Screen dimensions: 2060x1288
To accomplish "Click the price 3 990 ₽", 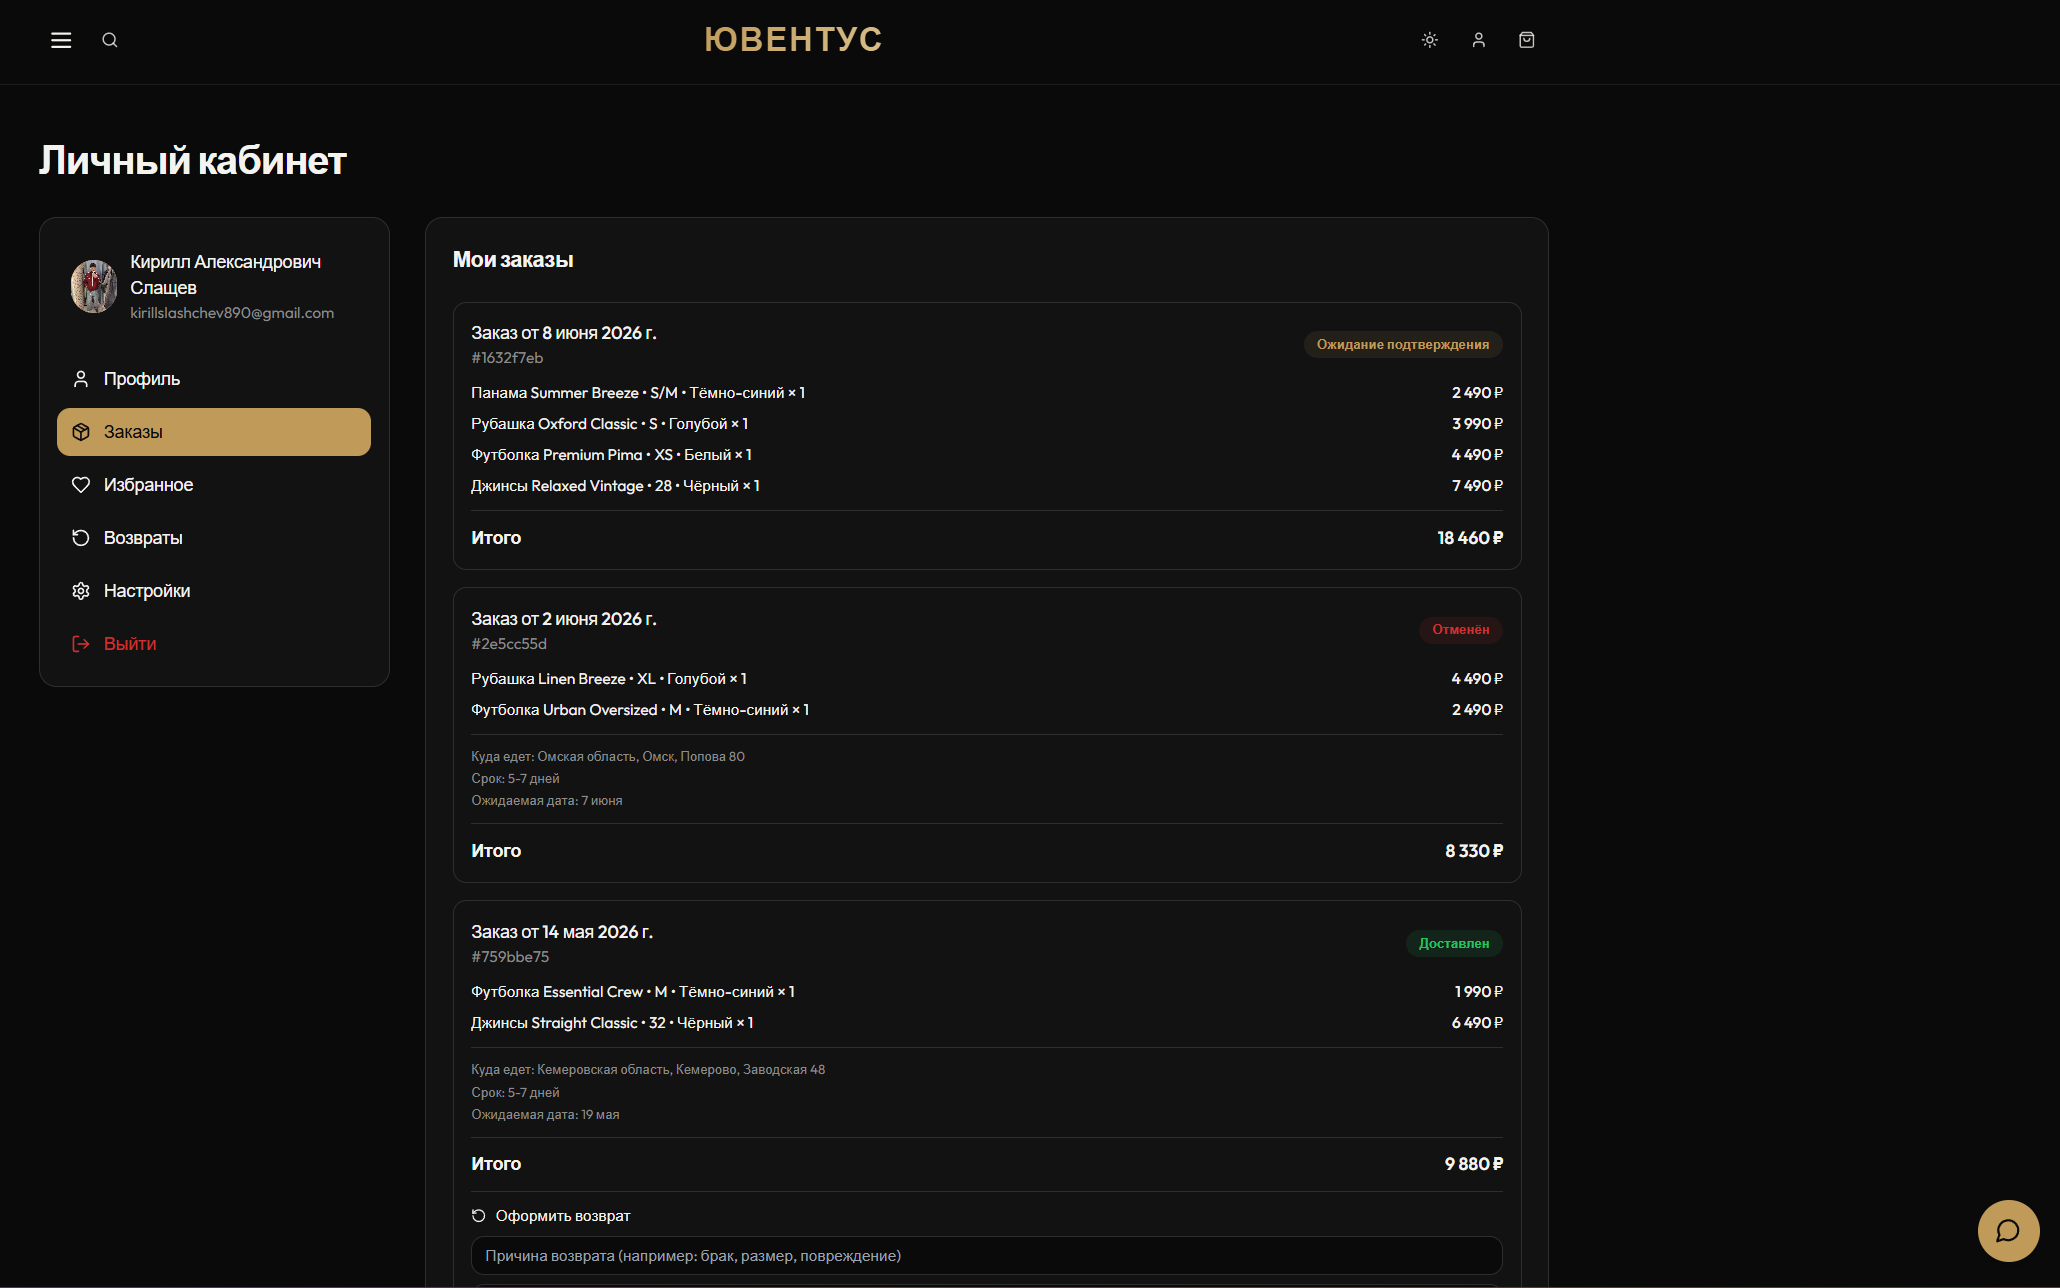I will pos(1477,424).
